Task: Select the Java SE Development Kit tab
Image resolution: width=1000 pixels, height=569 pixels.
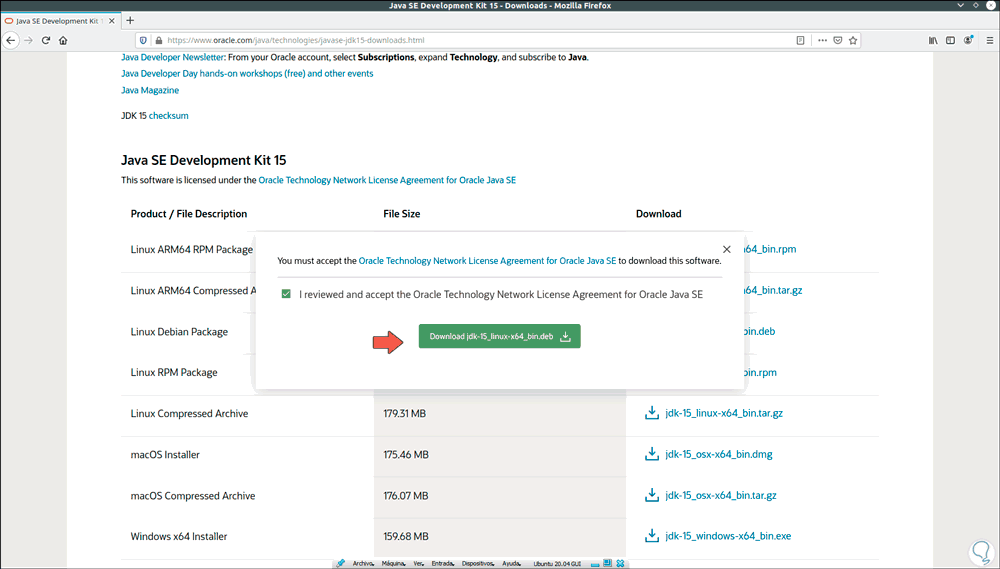Action: 59,20
